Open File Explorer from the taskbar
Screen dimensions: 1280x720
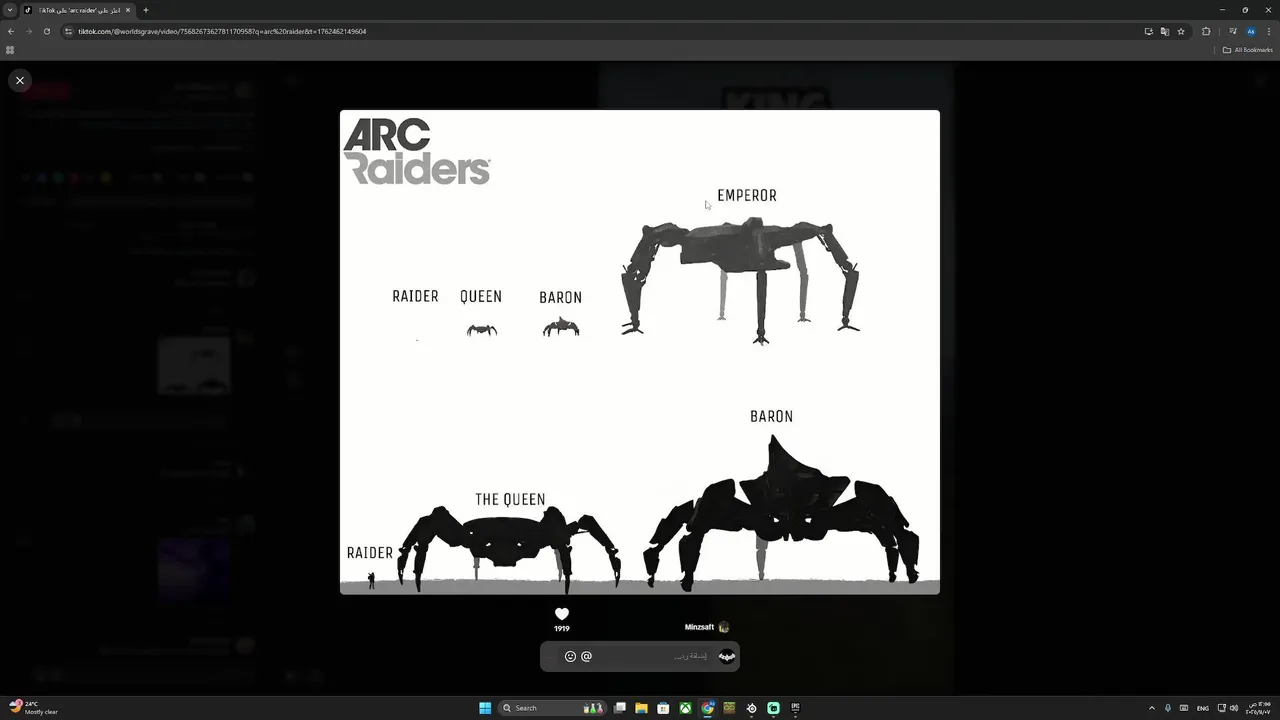[641, 708]
